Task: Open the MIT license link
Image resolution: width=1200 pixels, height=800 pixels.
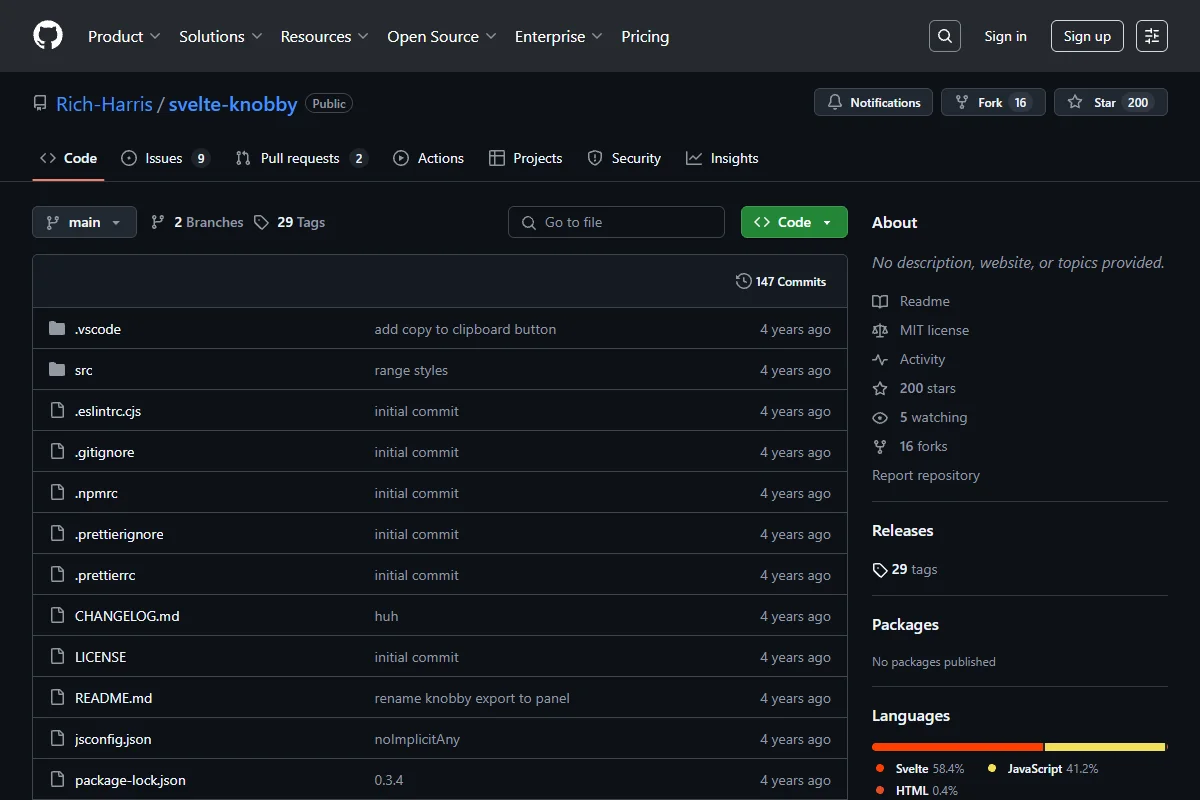Action: 934,330
